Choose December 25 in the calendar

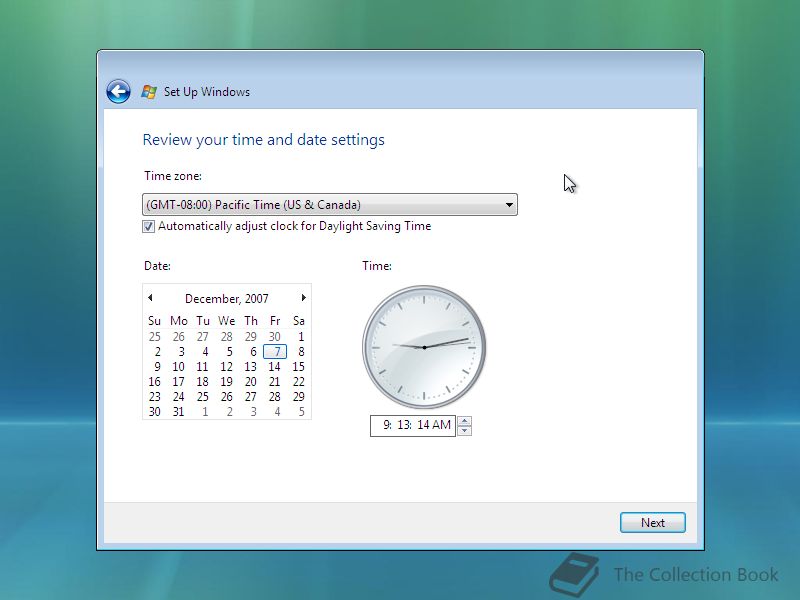pyautogui.click(x=203, y=396)
